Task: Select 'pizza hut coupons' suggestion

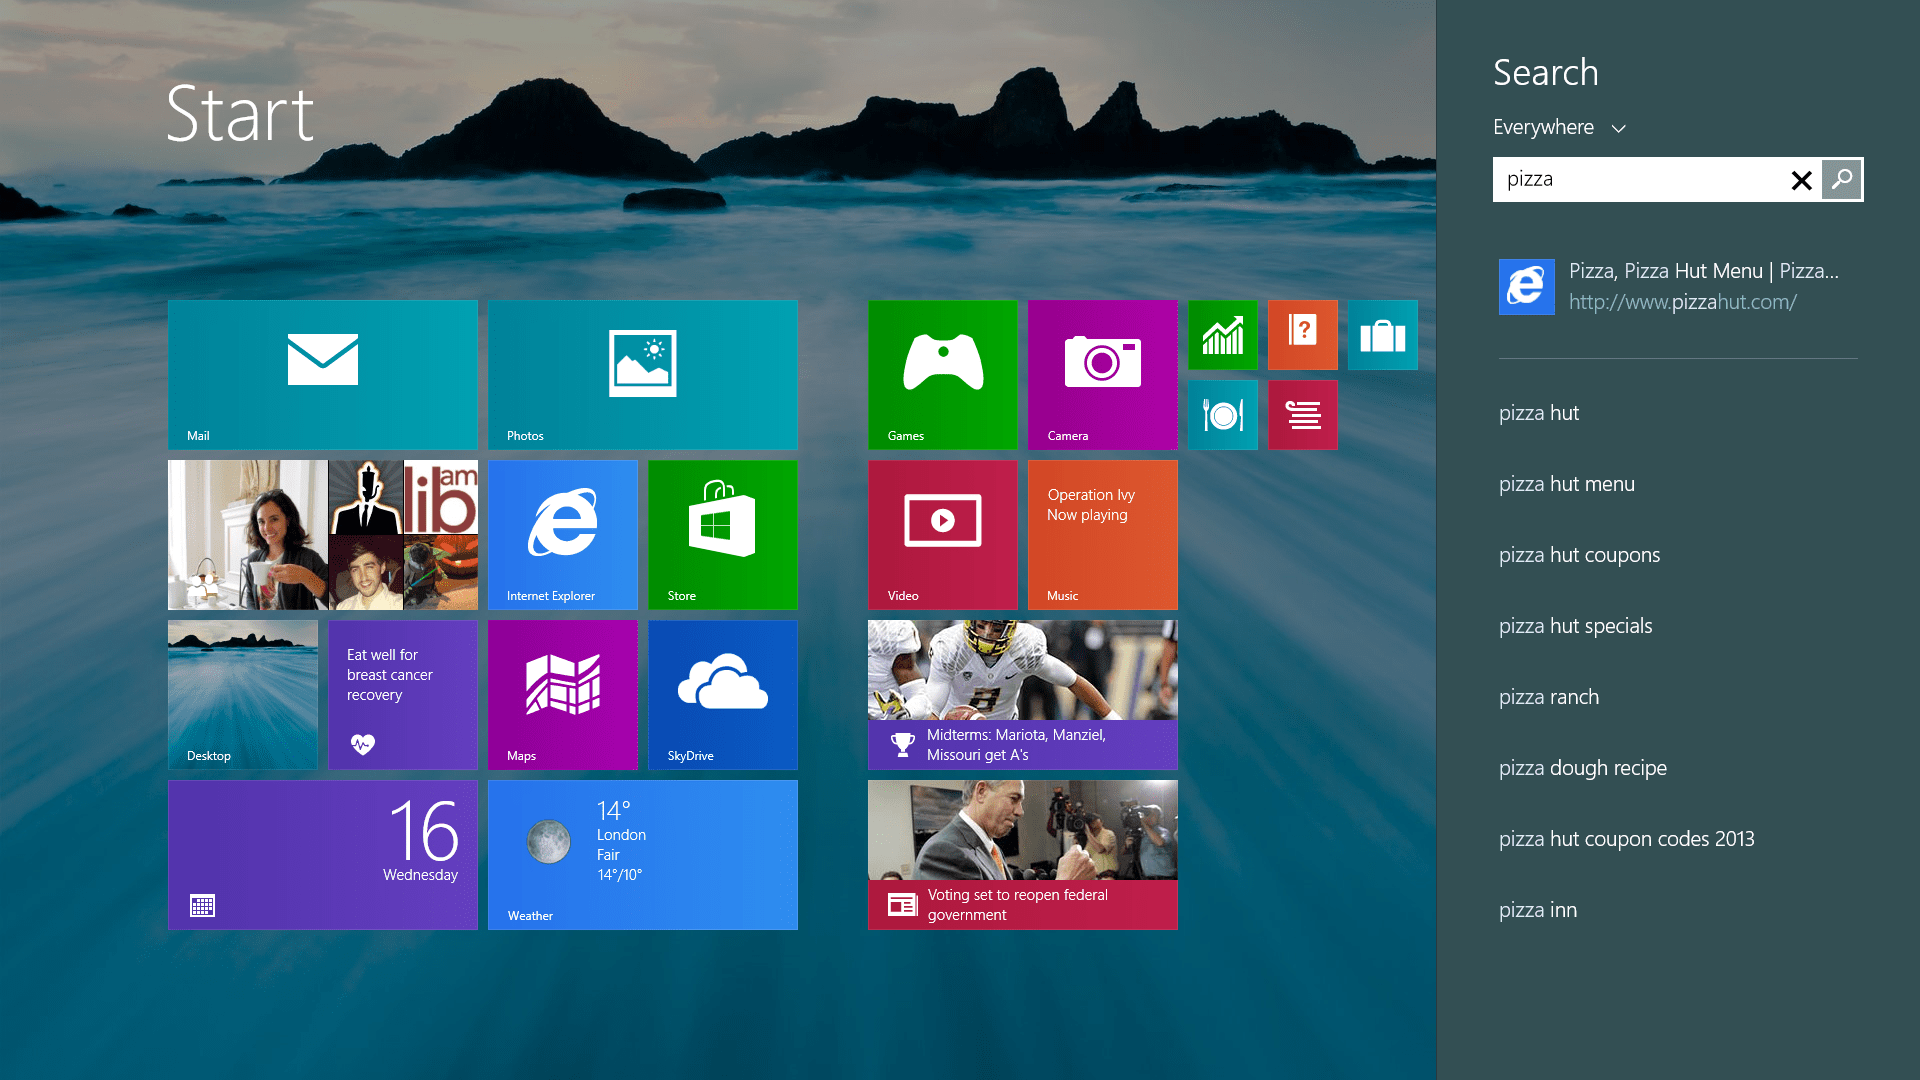Action: 1579,555
